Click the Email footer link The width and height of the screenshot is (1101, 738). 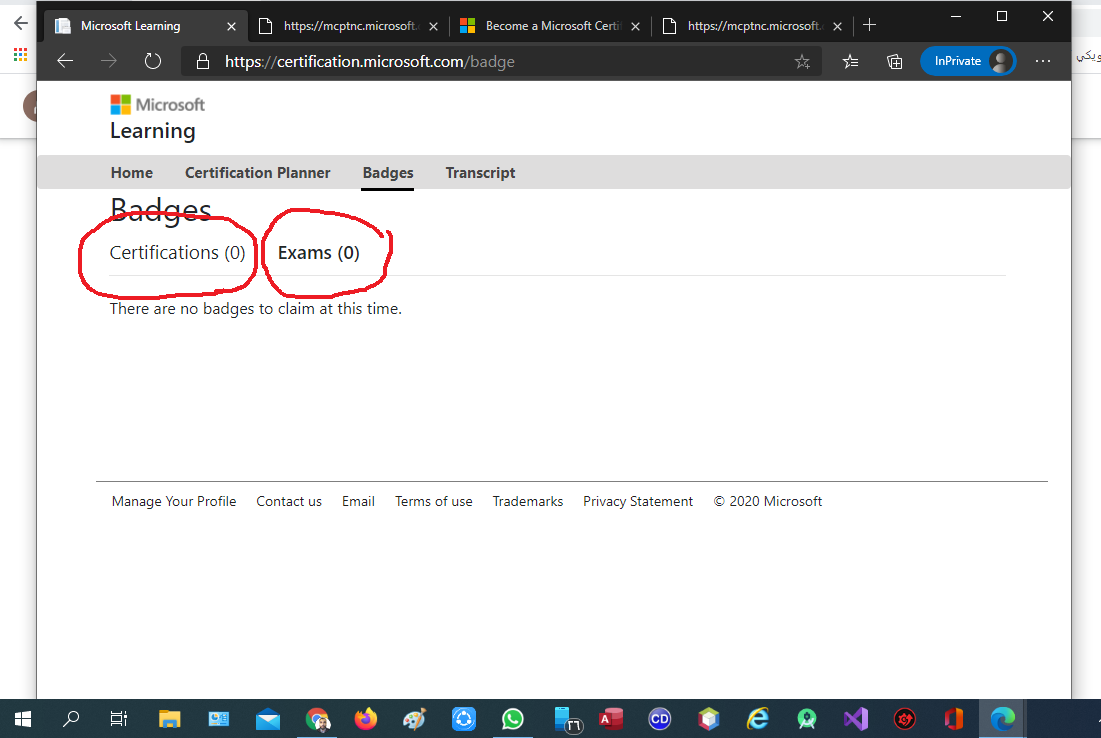tap(358, 501)
